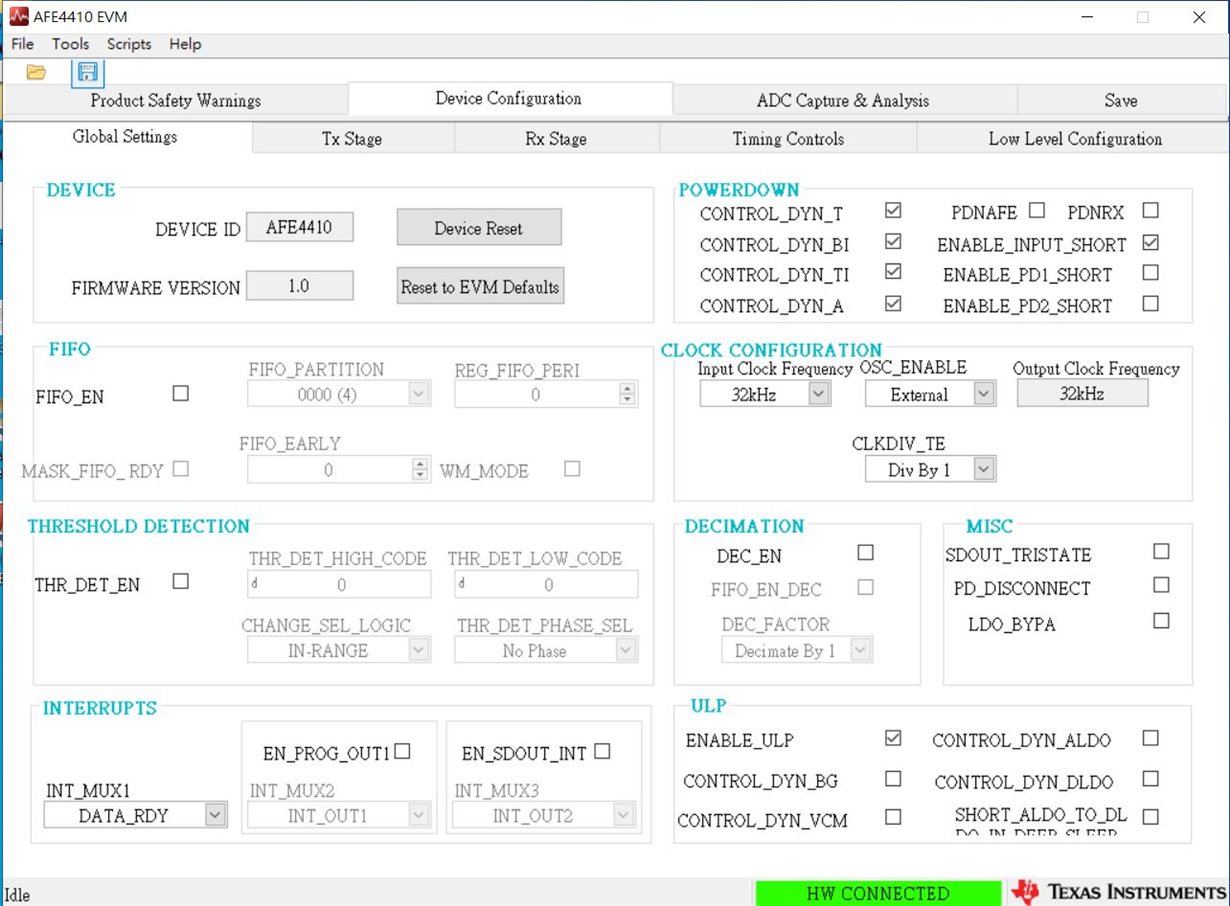Click the REG_FIFO_PERI spinner field

[x=546, y=394]
